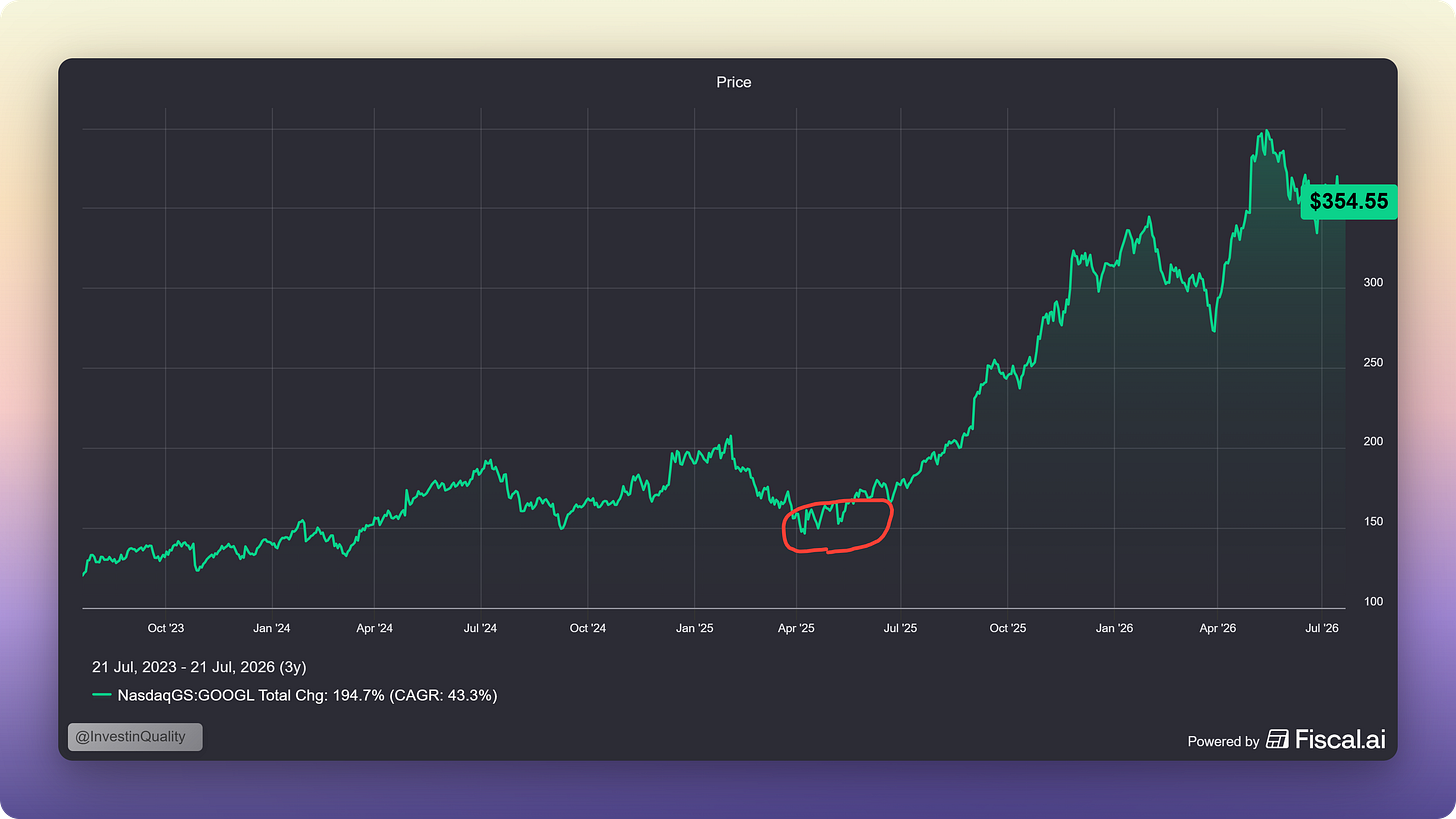
Task: Click the Jul '26 x-axis label
Action: (x=1323, y=628)
